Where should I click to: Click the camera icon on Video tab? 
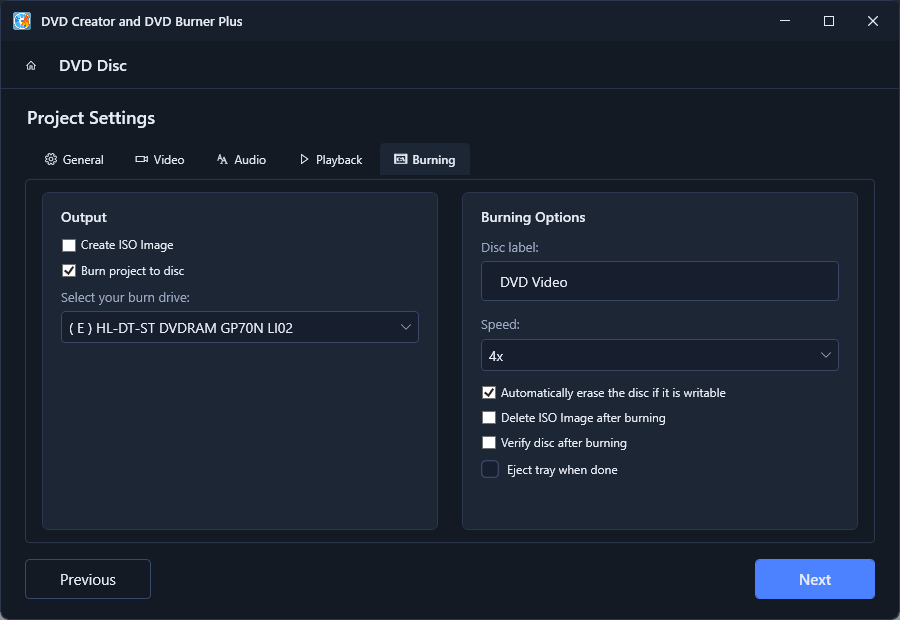click(141, 159)
